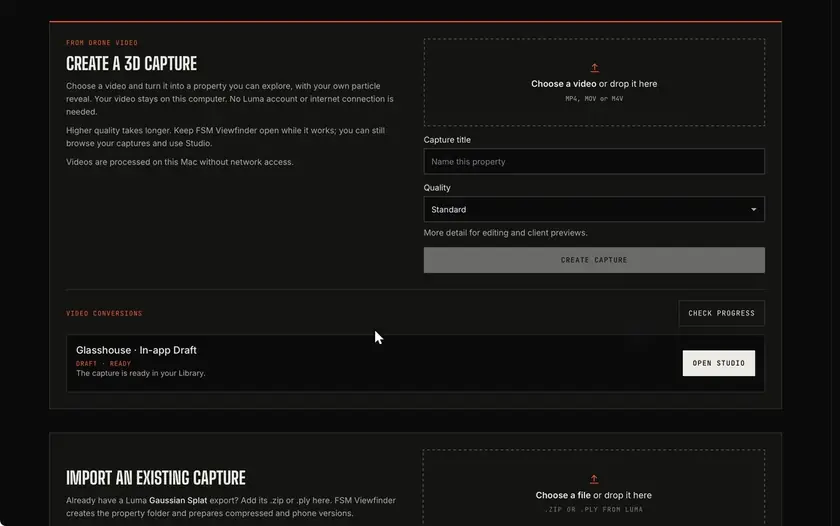Click the Check Progress button

pos(721,313)
